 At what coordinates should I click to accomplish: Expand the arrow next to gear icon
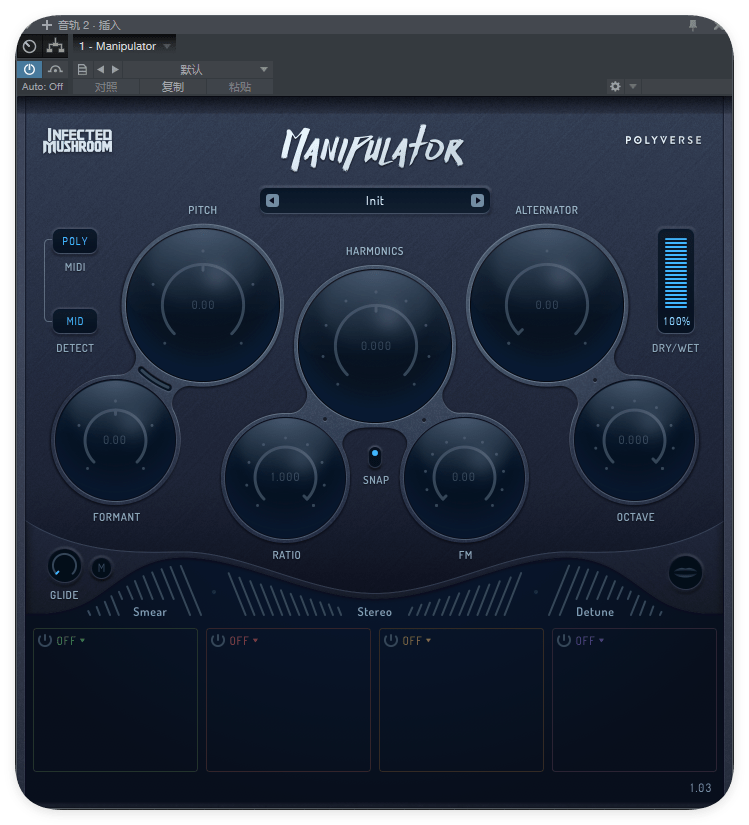point(633,86)
